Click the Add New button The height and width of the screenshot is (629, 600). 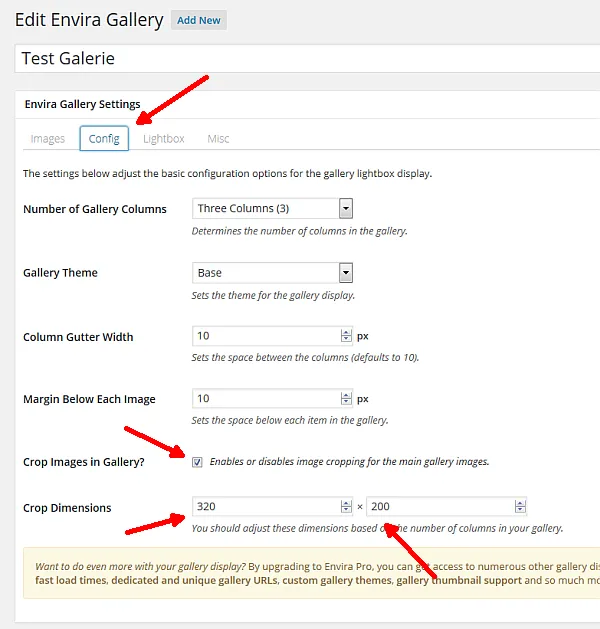pos(199,20)
